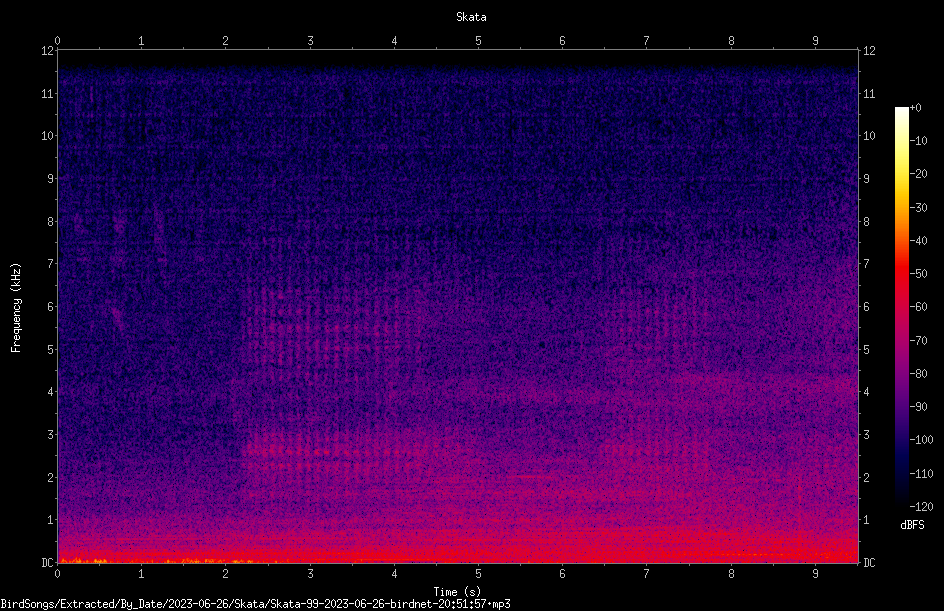Click "DC" on the left frequency axis
The height and width of the screenshot is (611, 944).
click(x=47, y=563)
